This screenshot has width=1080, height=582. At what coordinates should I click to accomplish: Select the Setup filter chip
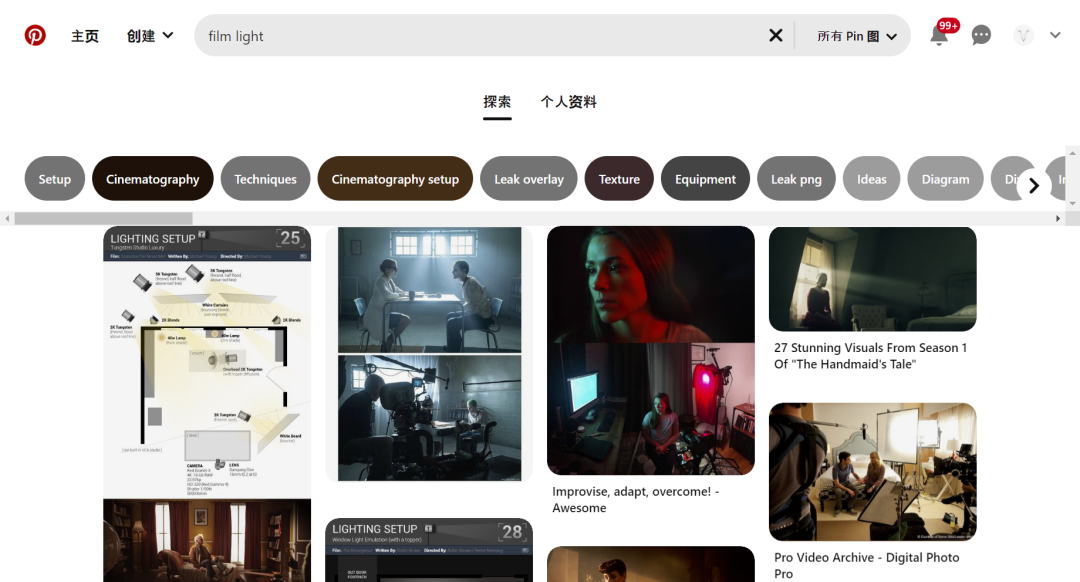(x=54, y=179)
